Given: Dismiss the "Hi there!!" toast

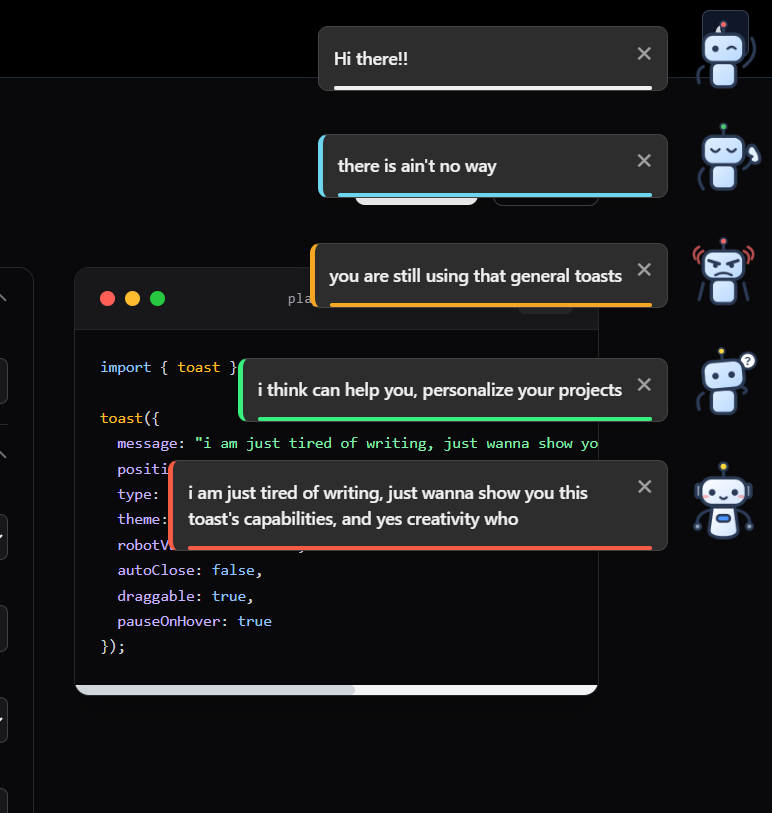Looking at the screenshot, I should 644,53.
